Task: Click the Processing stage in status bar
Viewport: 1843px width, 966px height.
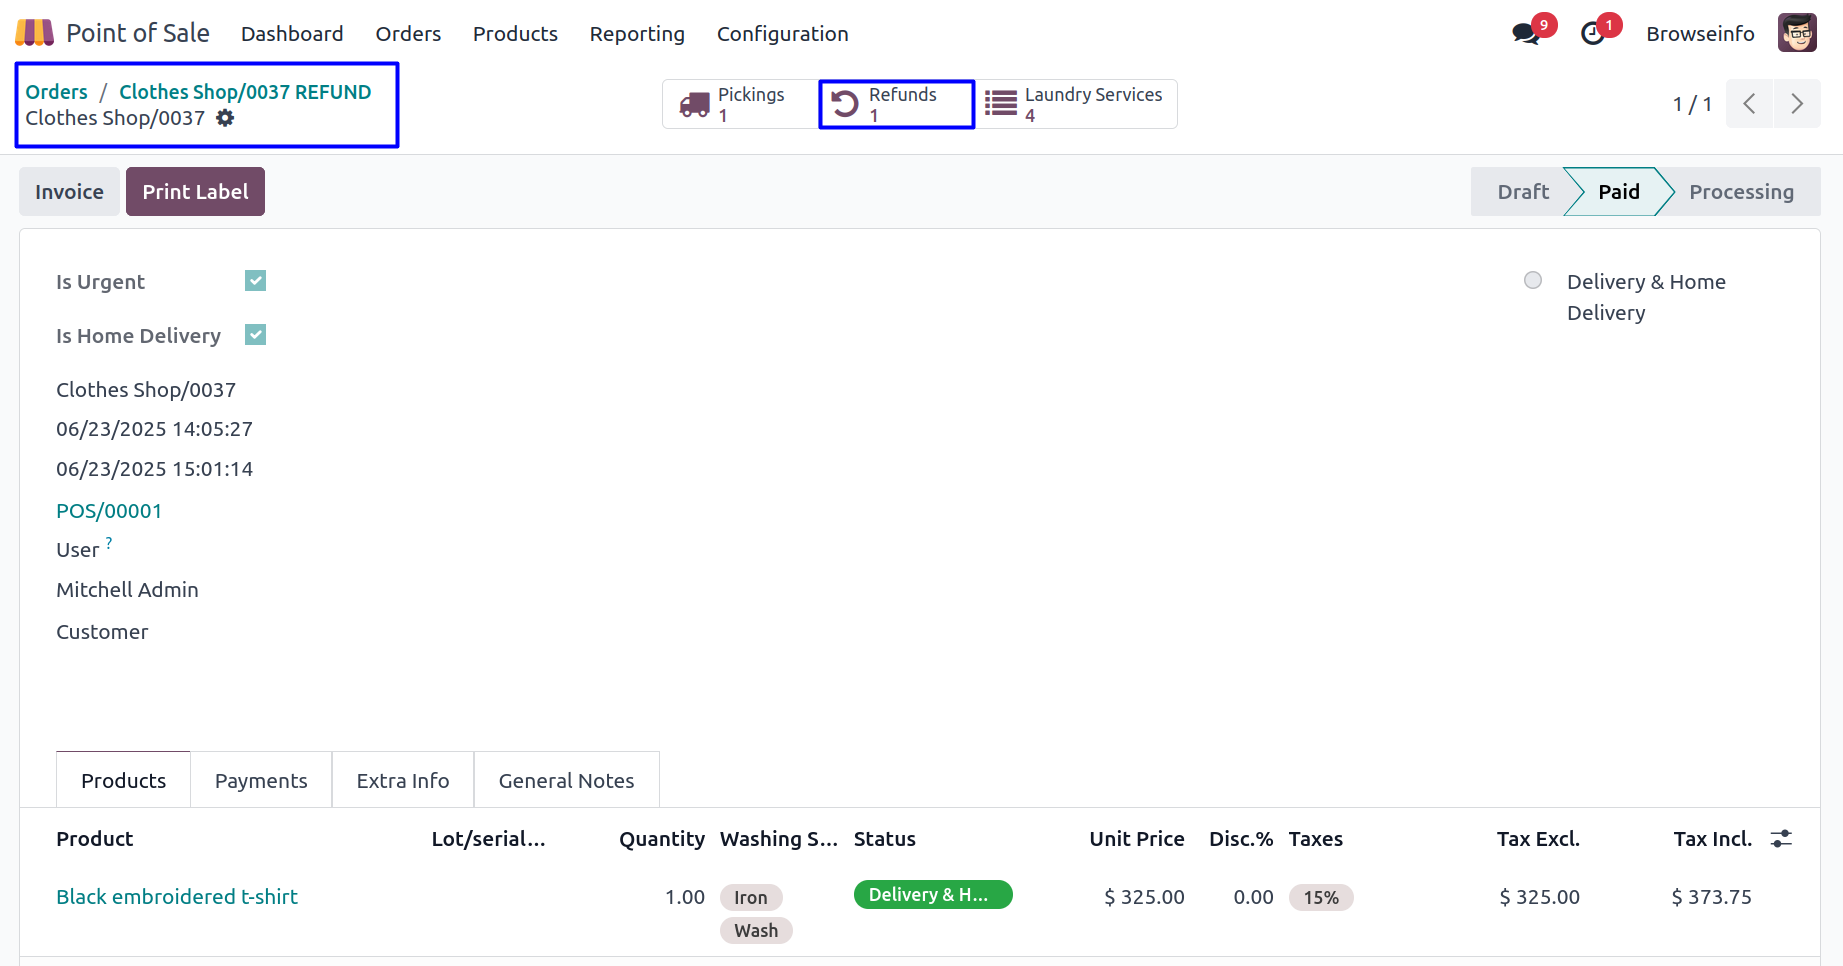Action: point(1741,192)
